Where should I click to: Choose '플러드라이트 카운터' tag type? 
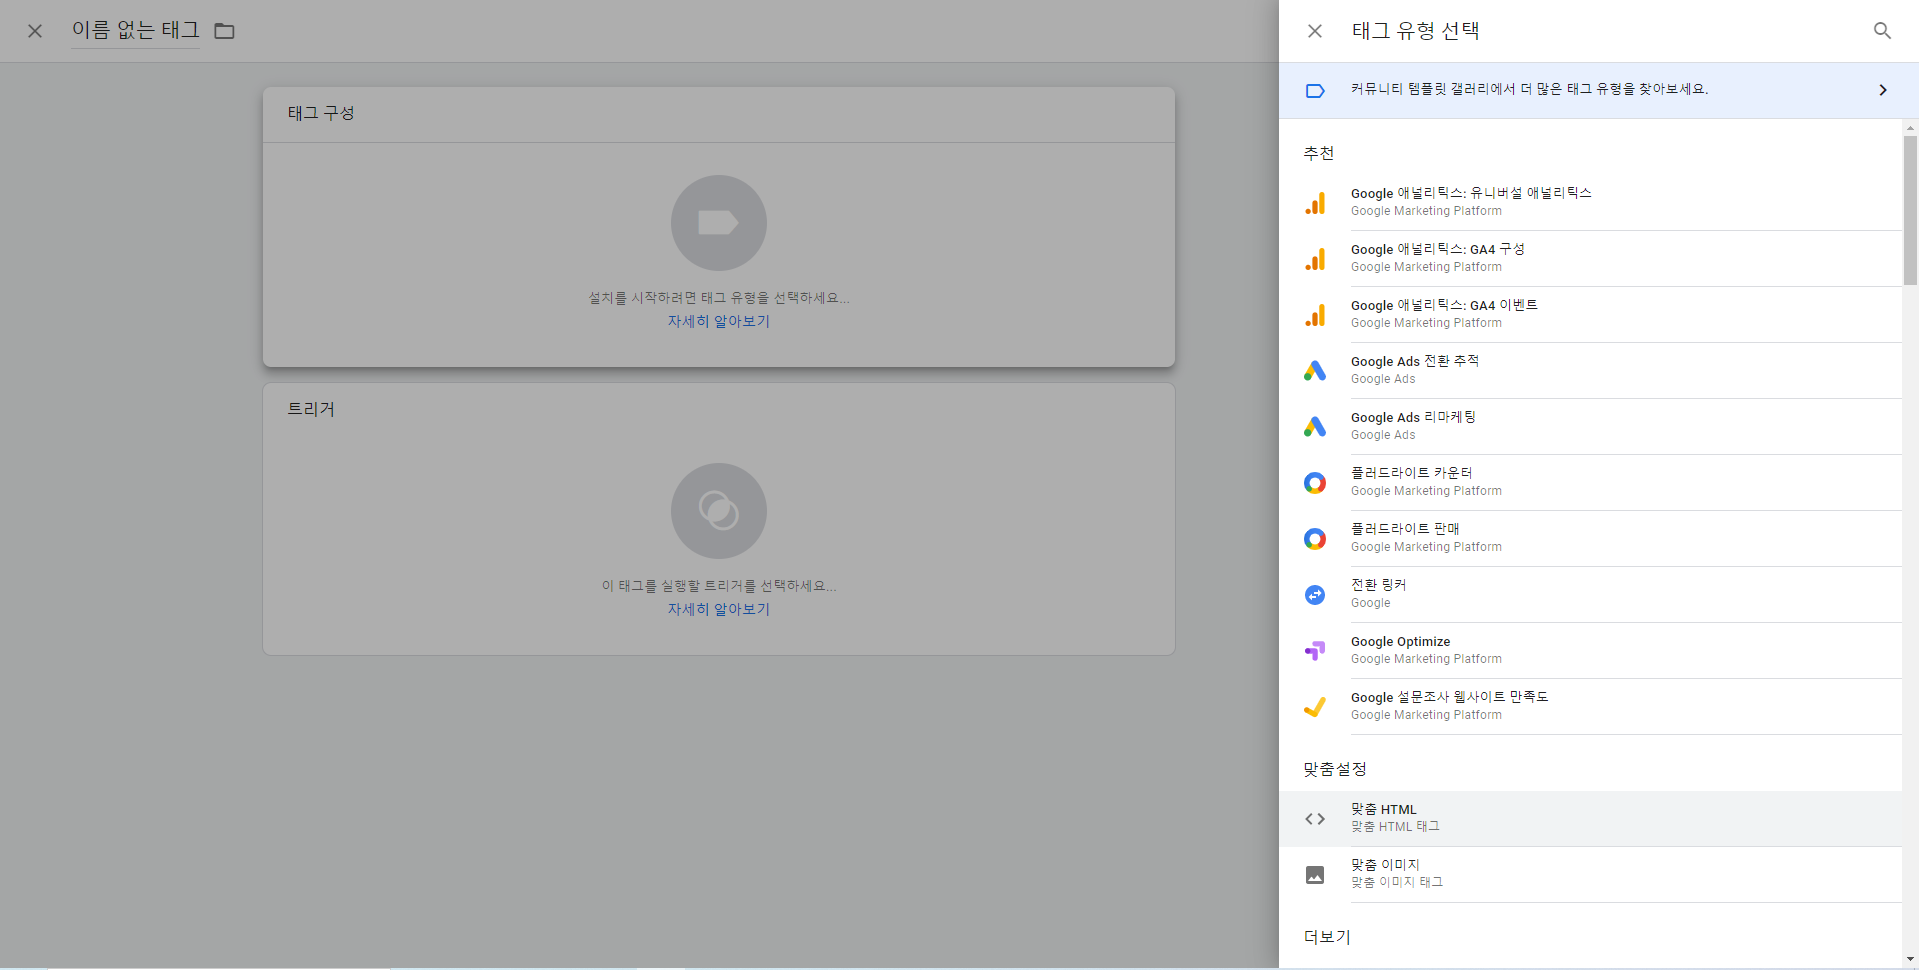point(1590,483)
